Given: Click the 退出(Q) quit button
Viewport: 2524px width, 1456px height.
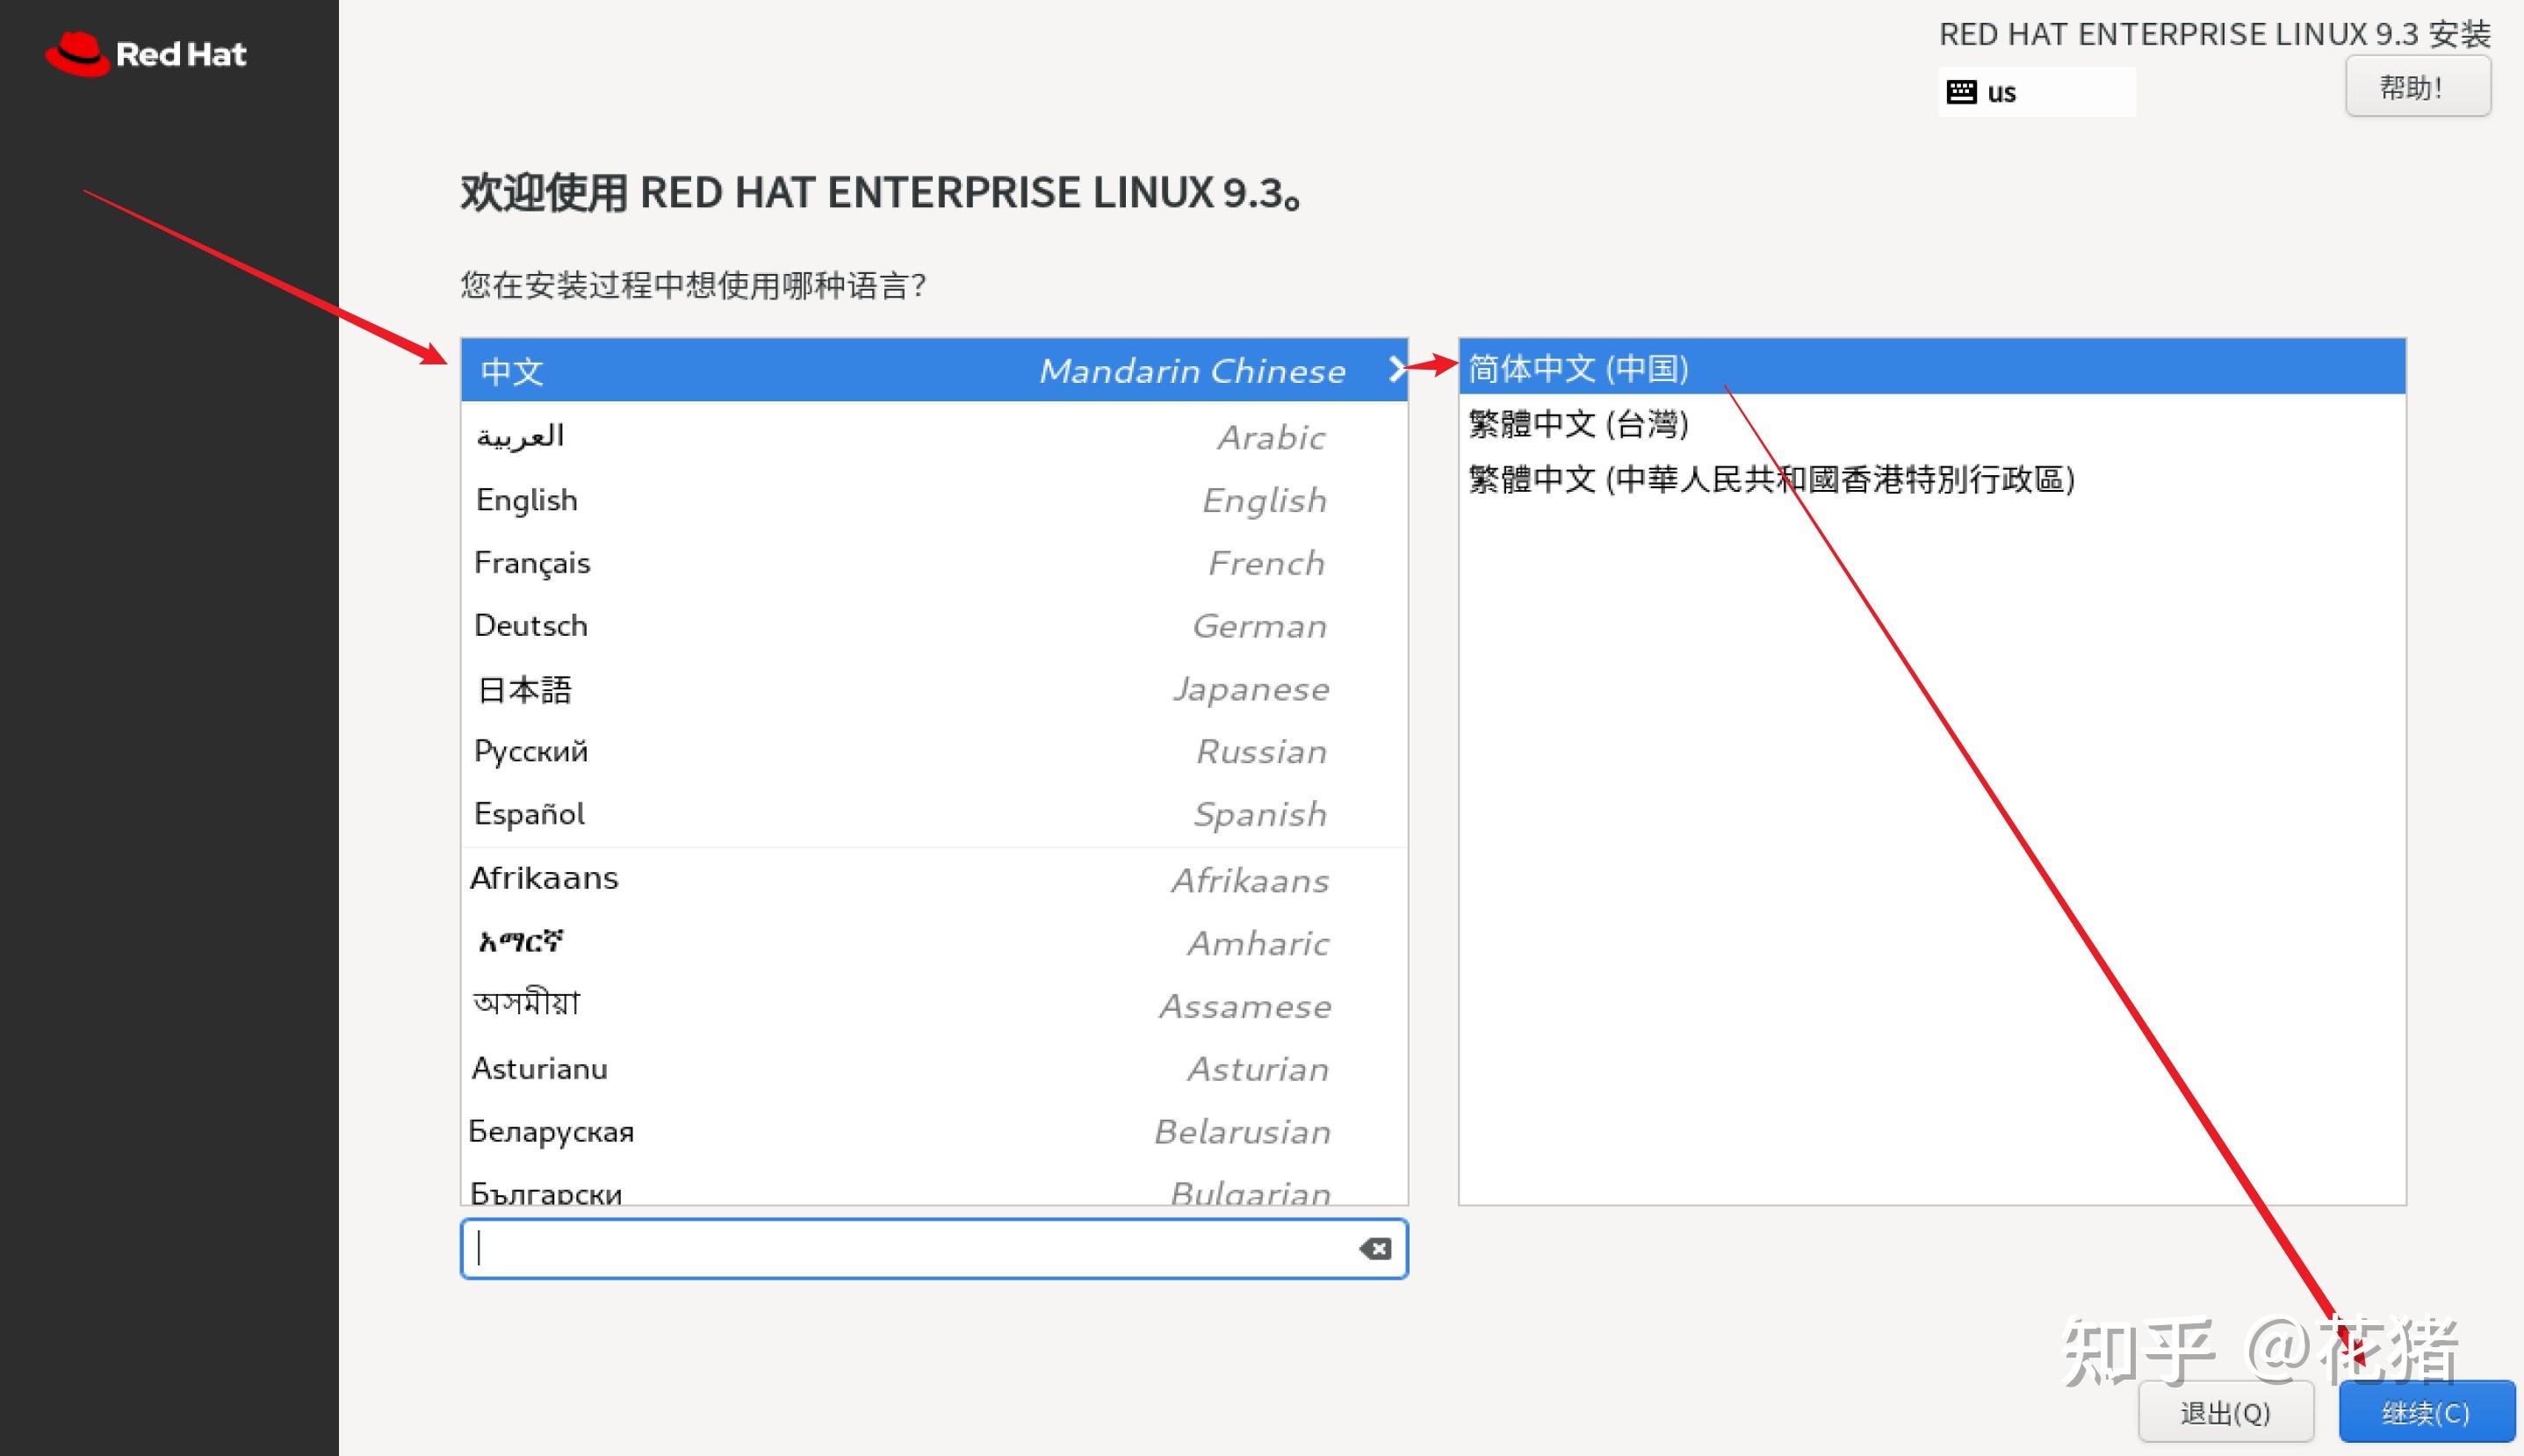Looking at the screenshot, I should tap(2227, 1412).
